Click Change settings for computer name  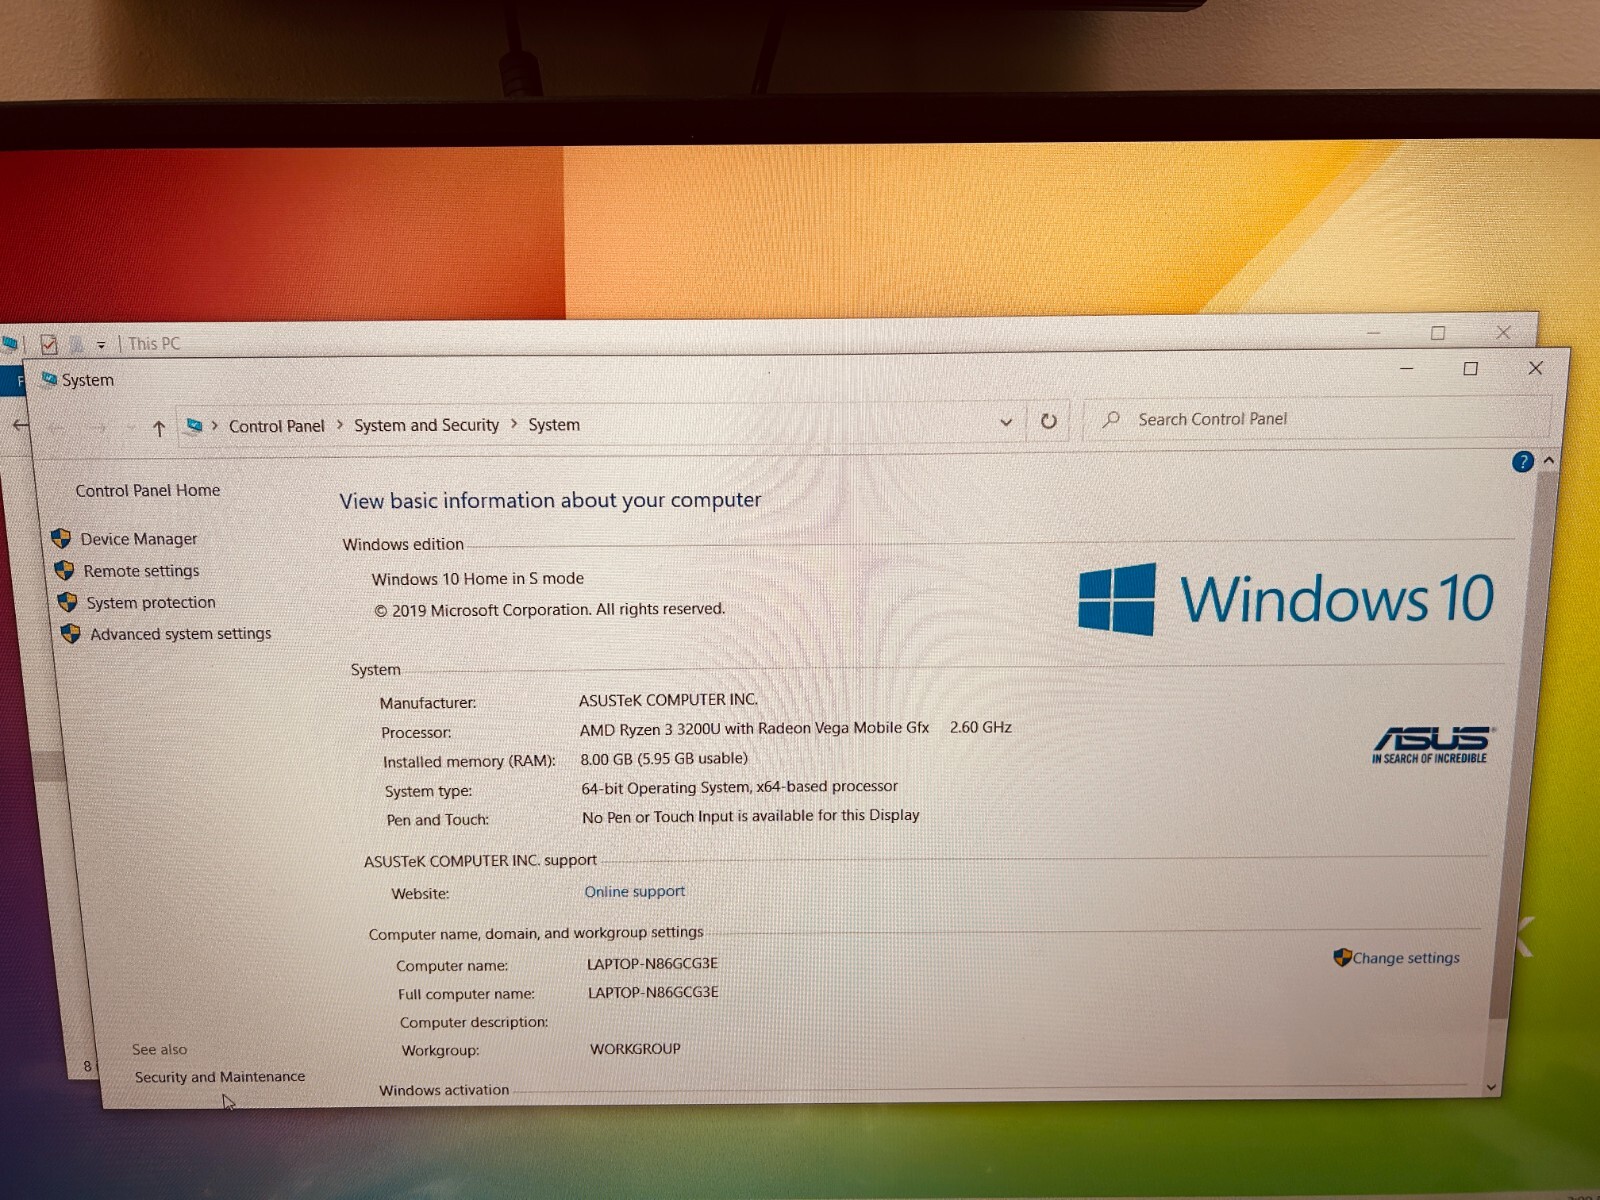1406,958
